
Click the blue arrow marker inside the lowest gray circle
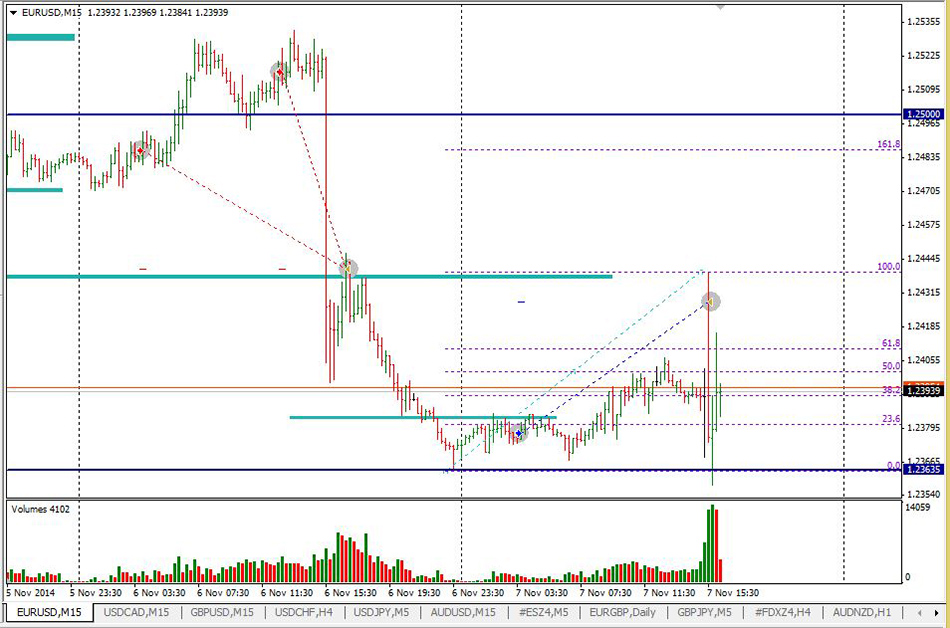tap(518, 432)
